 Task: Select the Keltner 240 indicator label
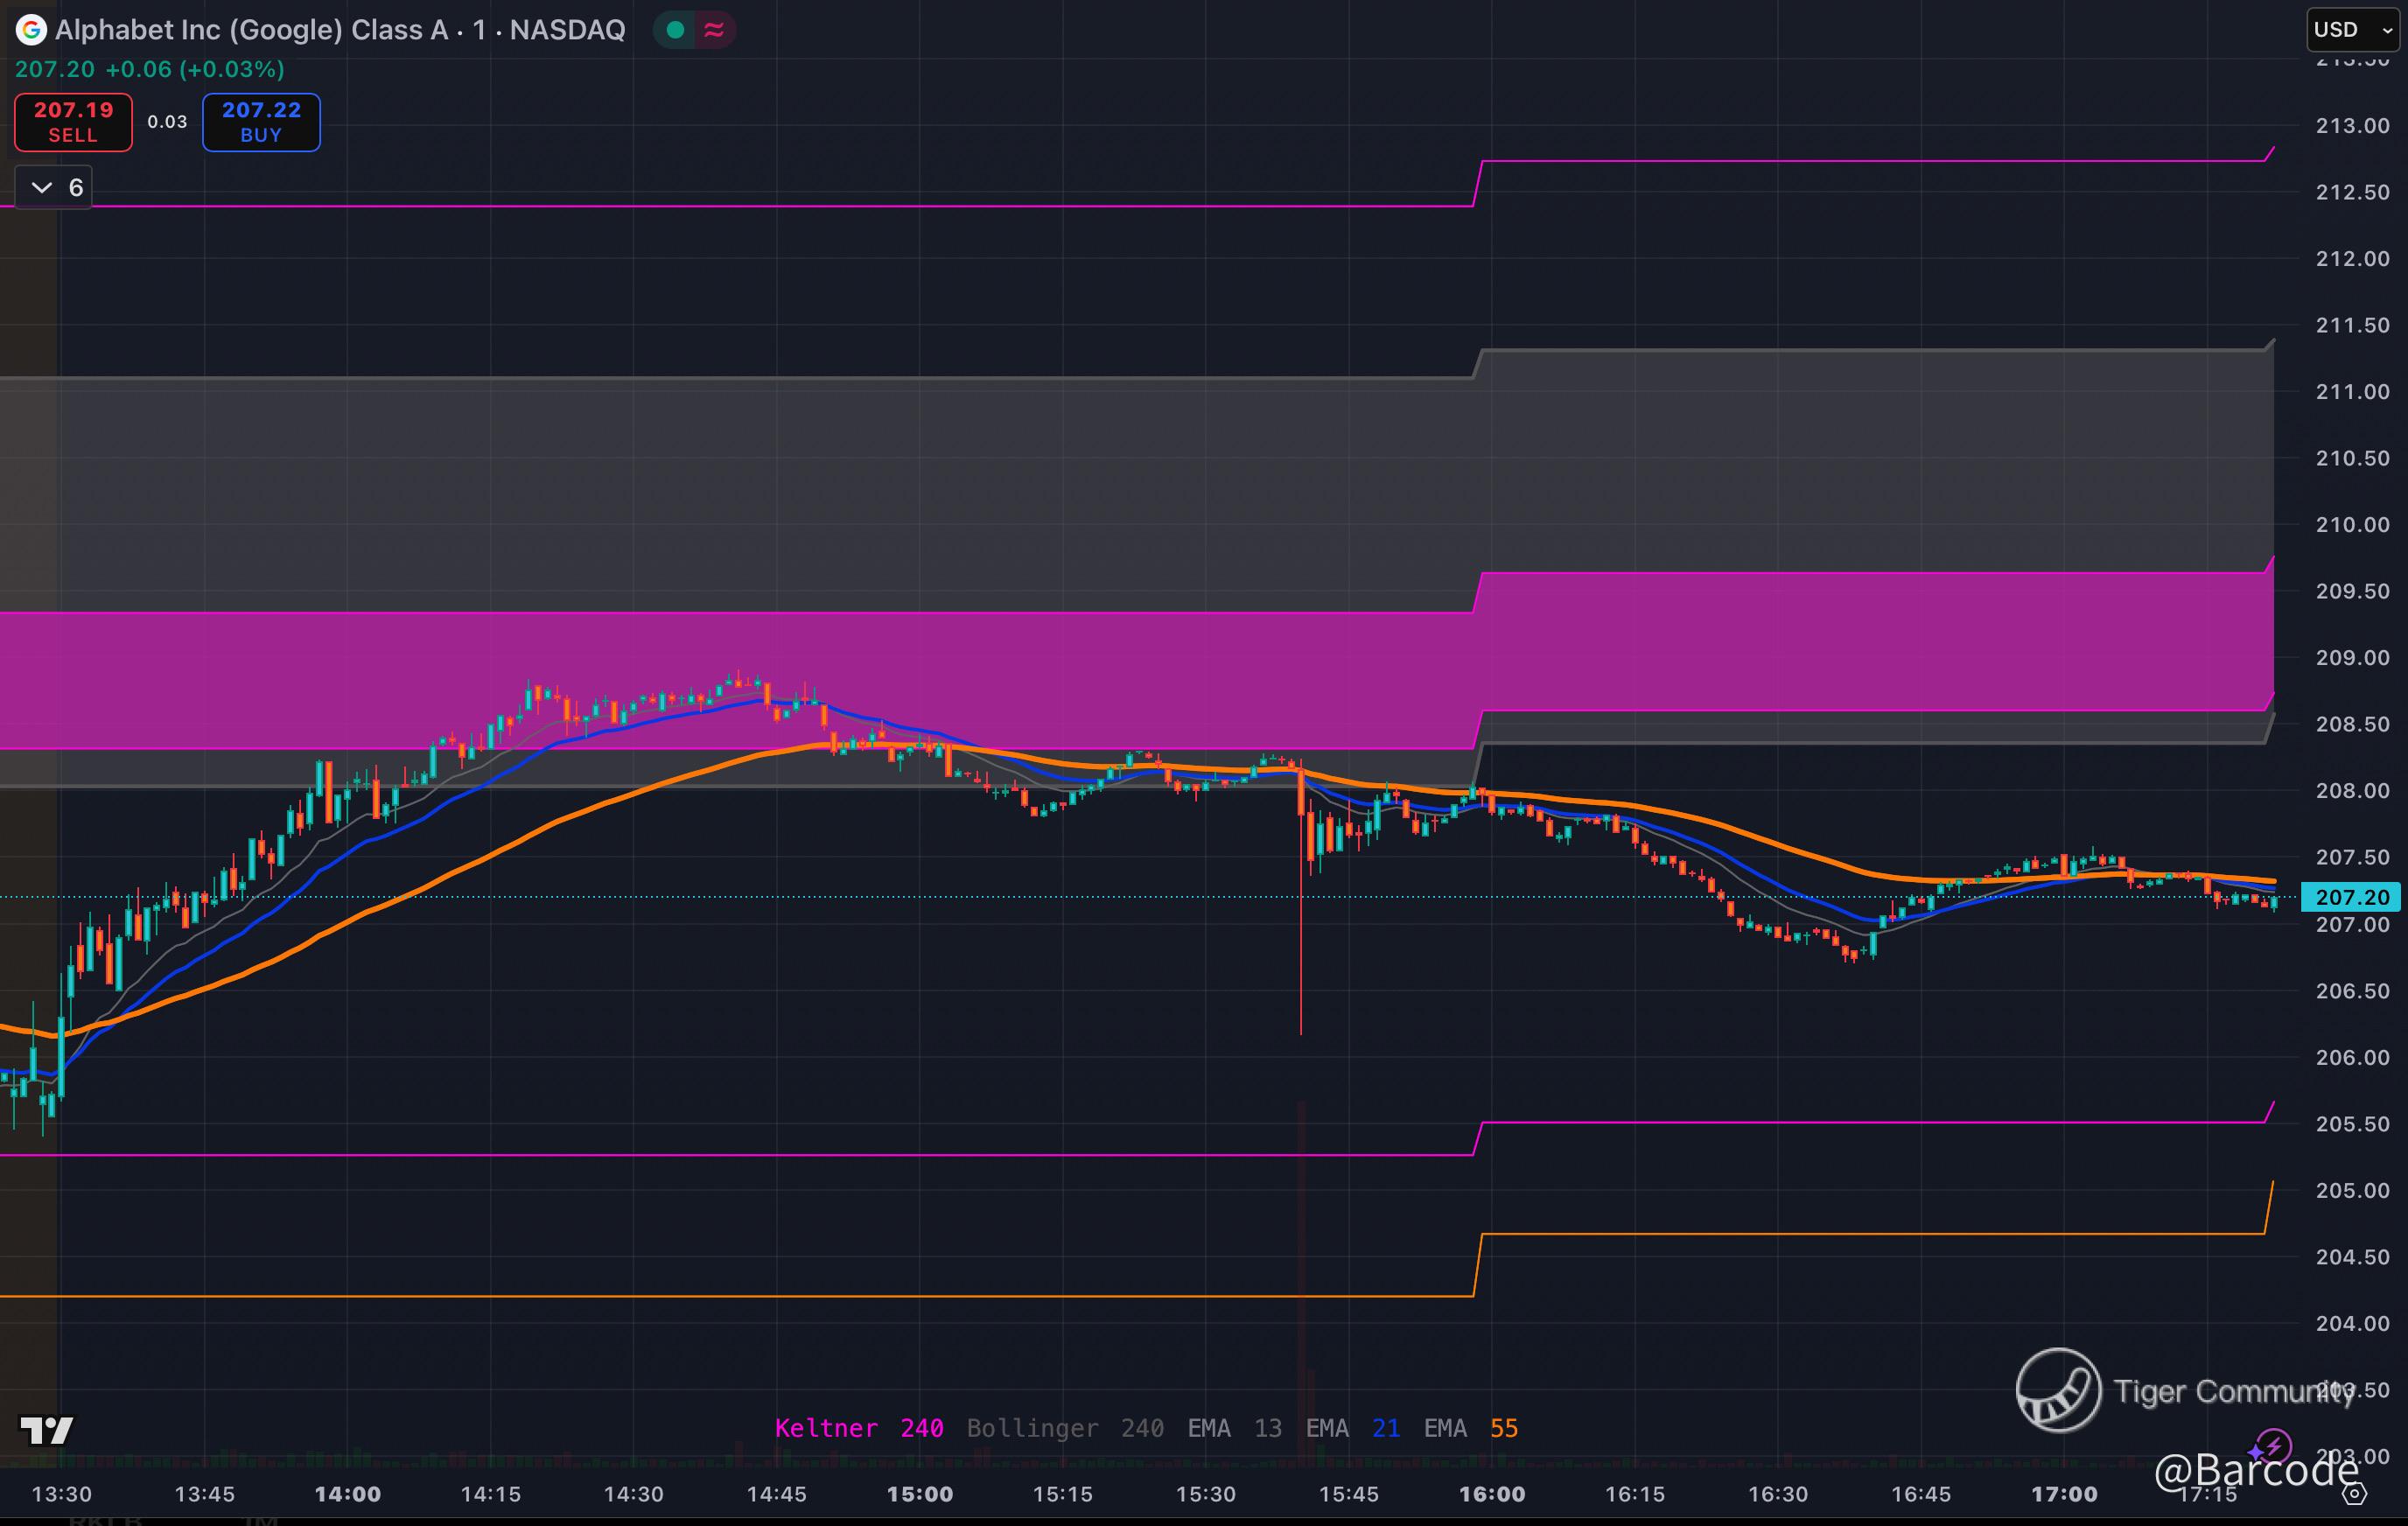point(858,1428)
